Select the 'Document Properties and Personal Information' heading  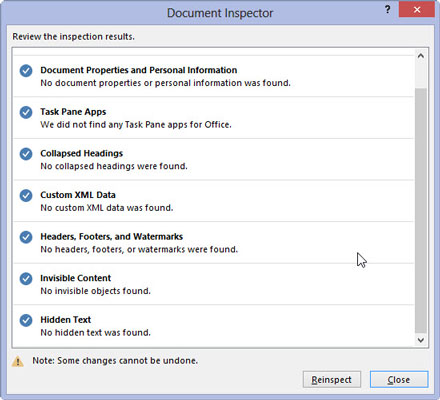click(x=139, y=70)
